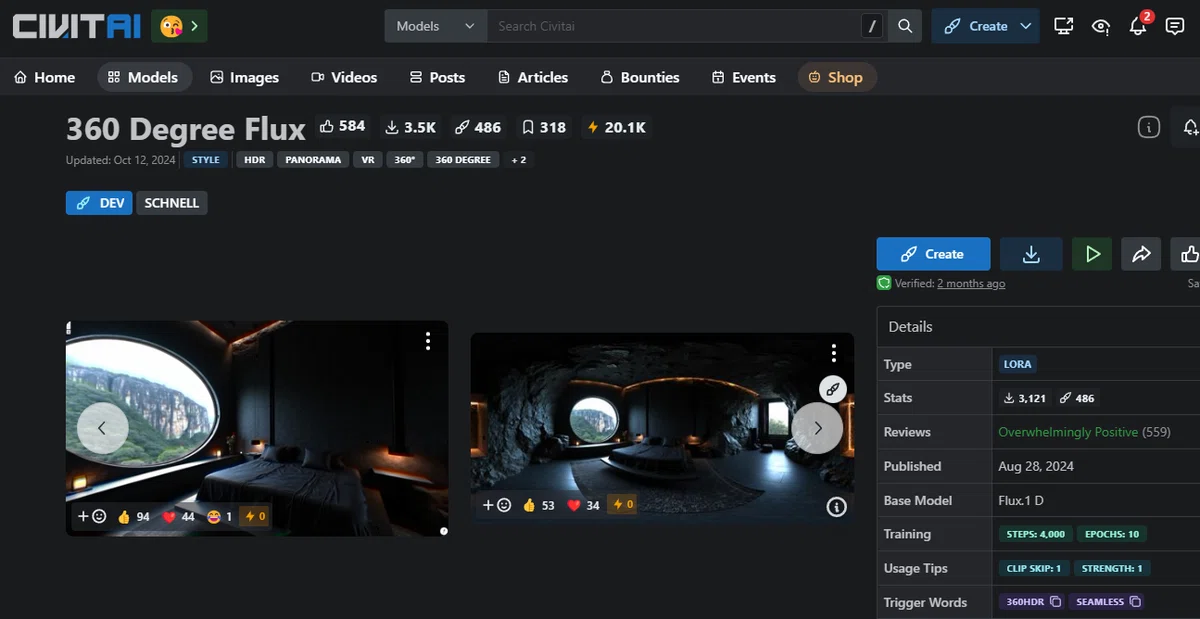The image size is (1200, 619).
Task: Click the notifications bell icon
Action: pos(1138,26)
